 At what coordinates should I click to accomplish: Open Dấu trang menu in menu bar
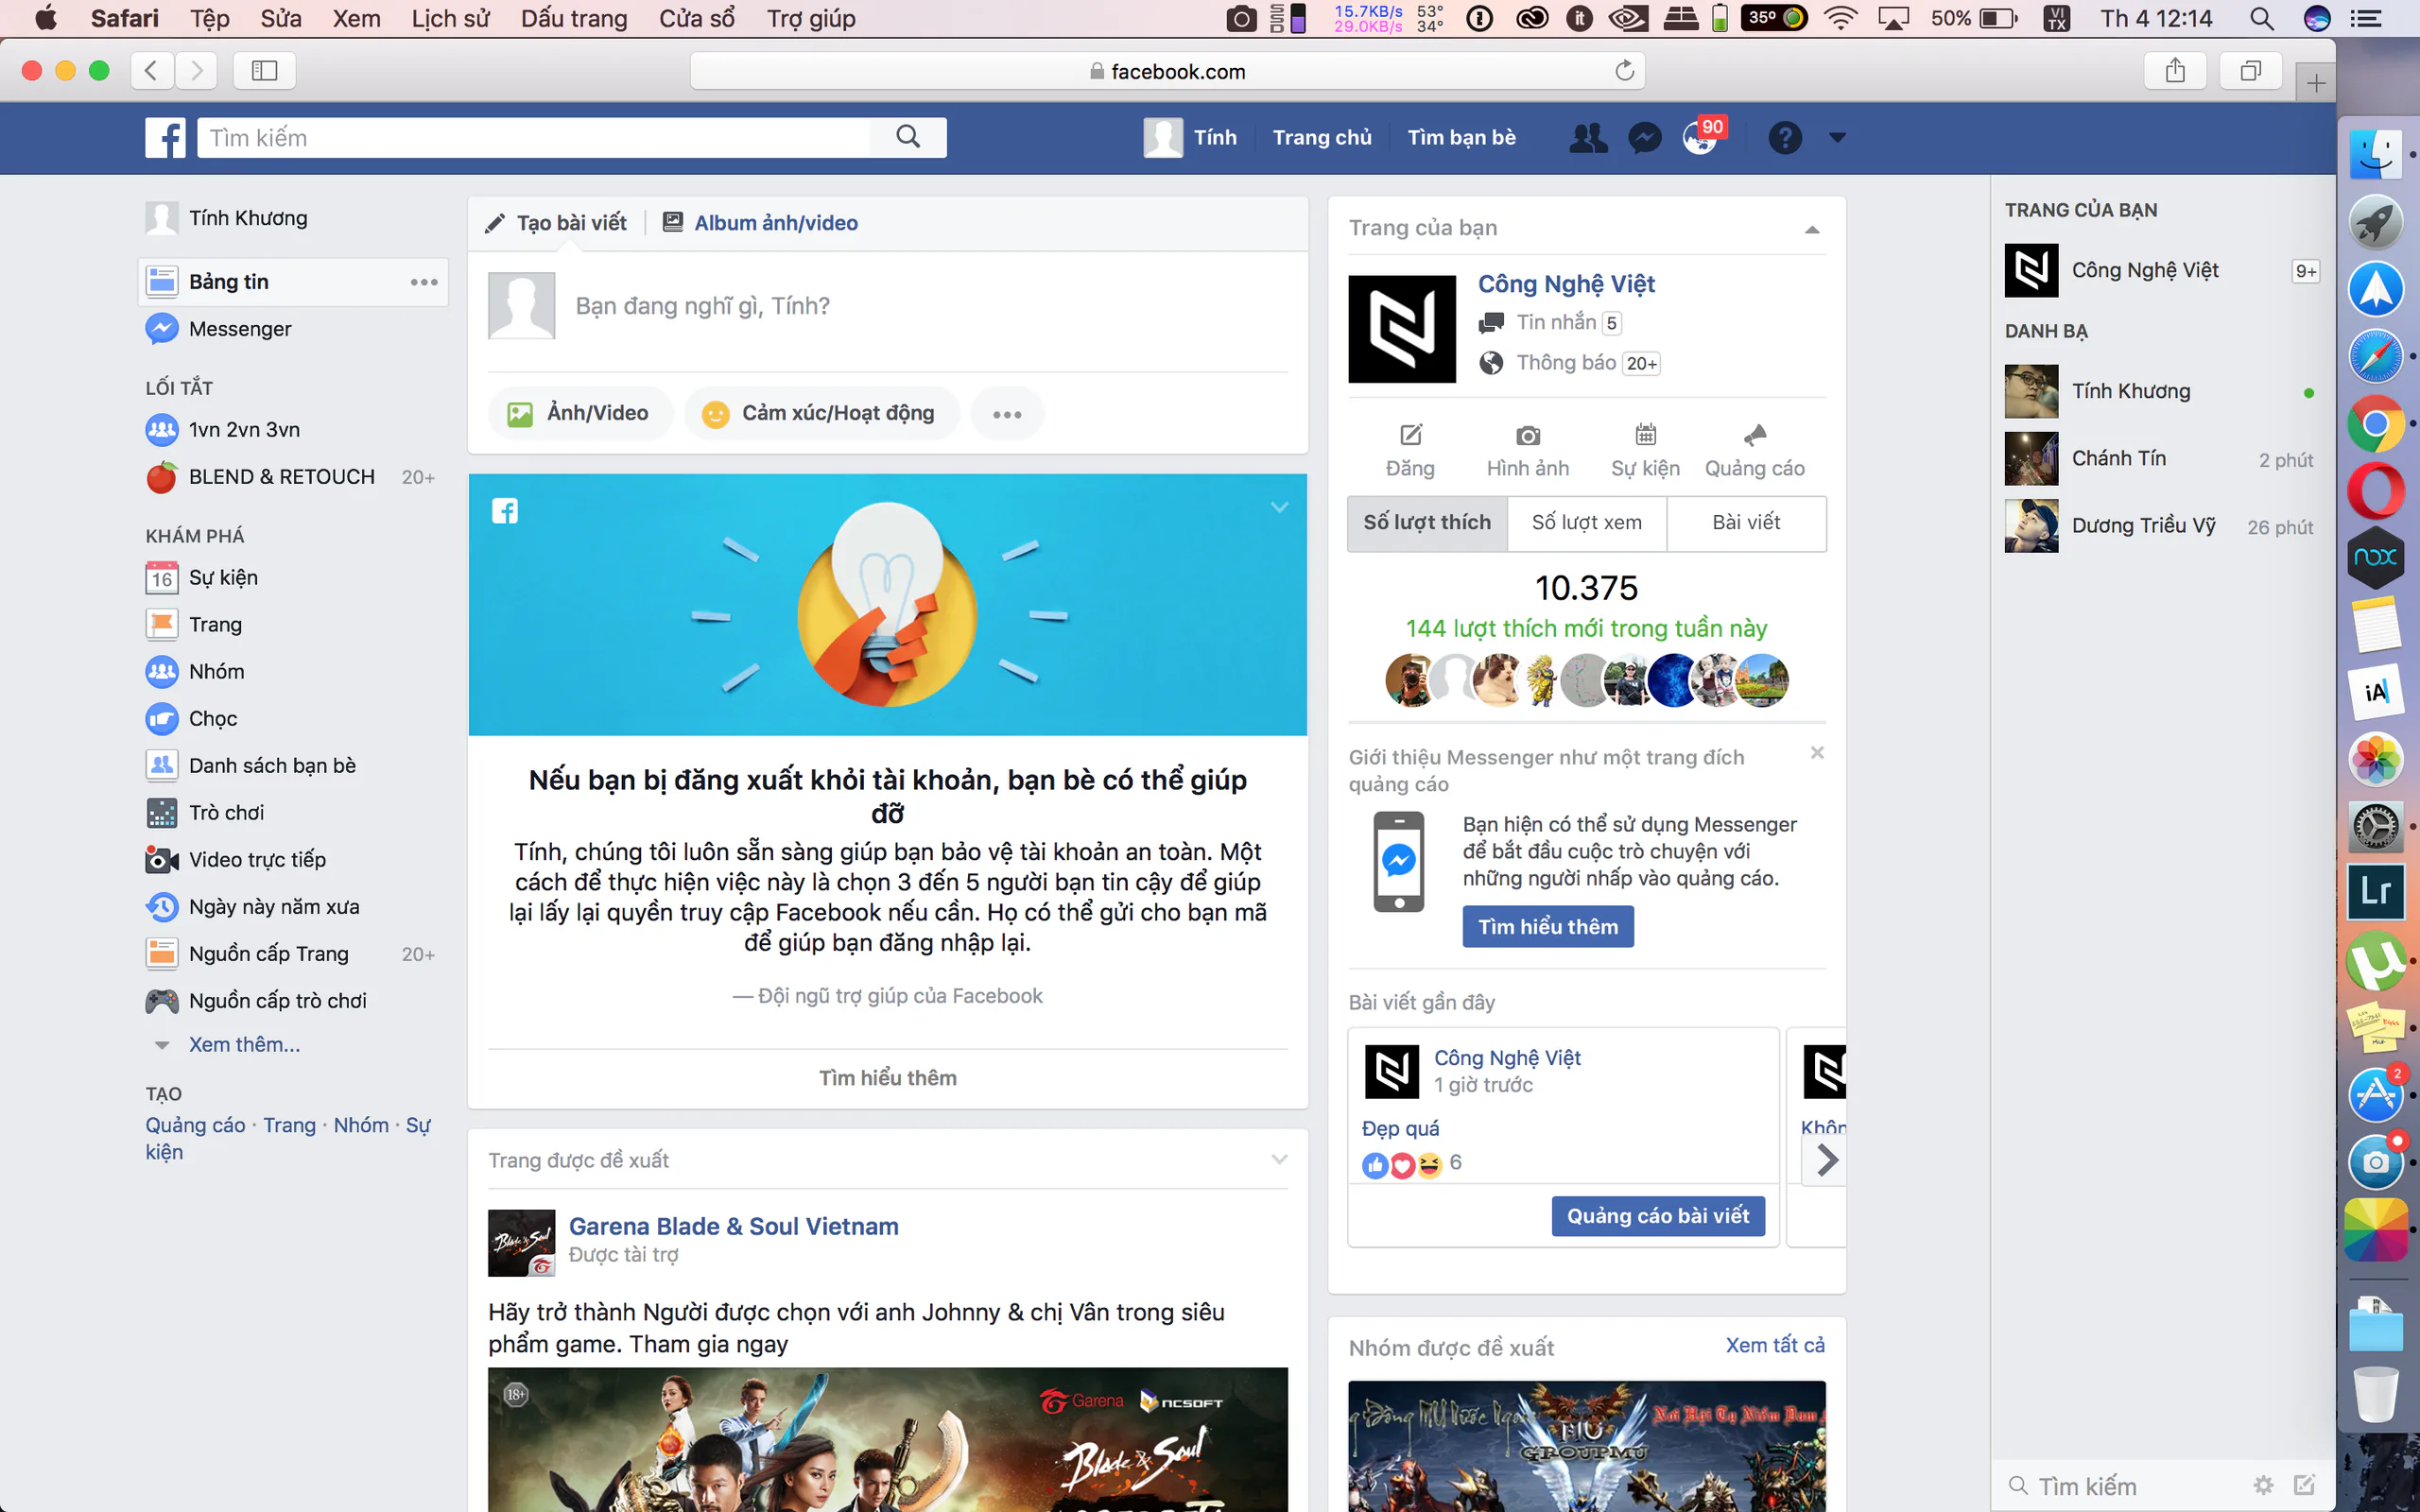[574, 18]
